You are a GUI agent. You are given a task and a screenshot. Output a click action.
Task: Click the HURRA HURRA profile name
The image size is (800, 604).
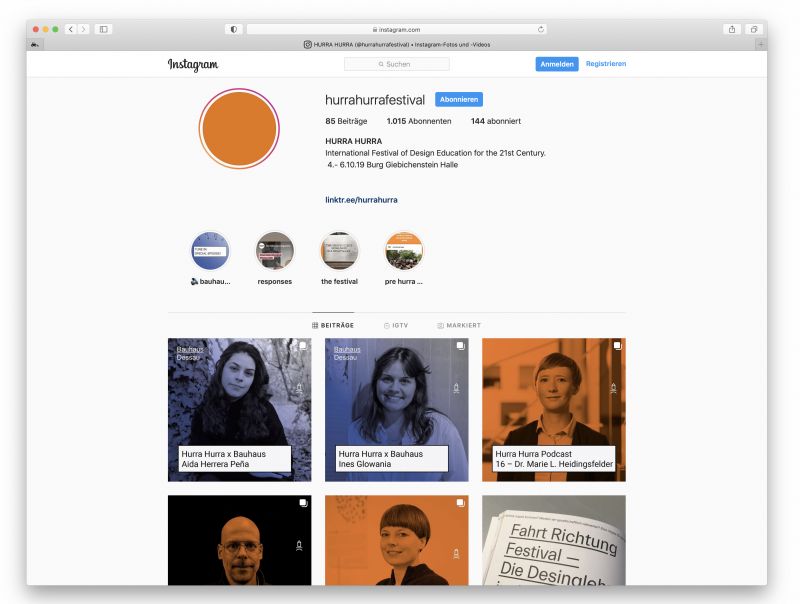point(354,141)
